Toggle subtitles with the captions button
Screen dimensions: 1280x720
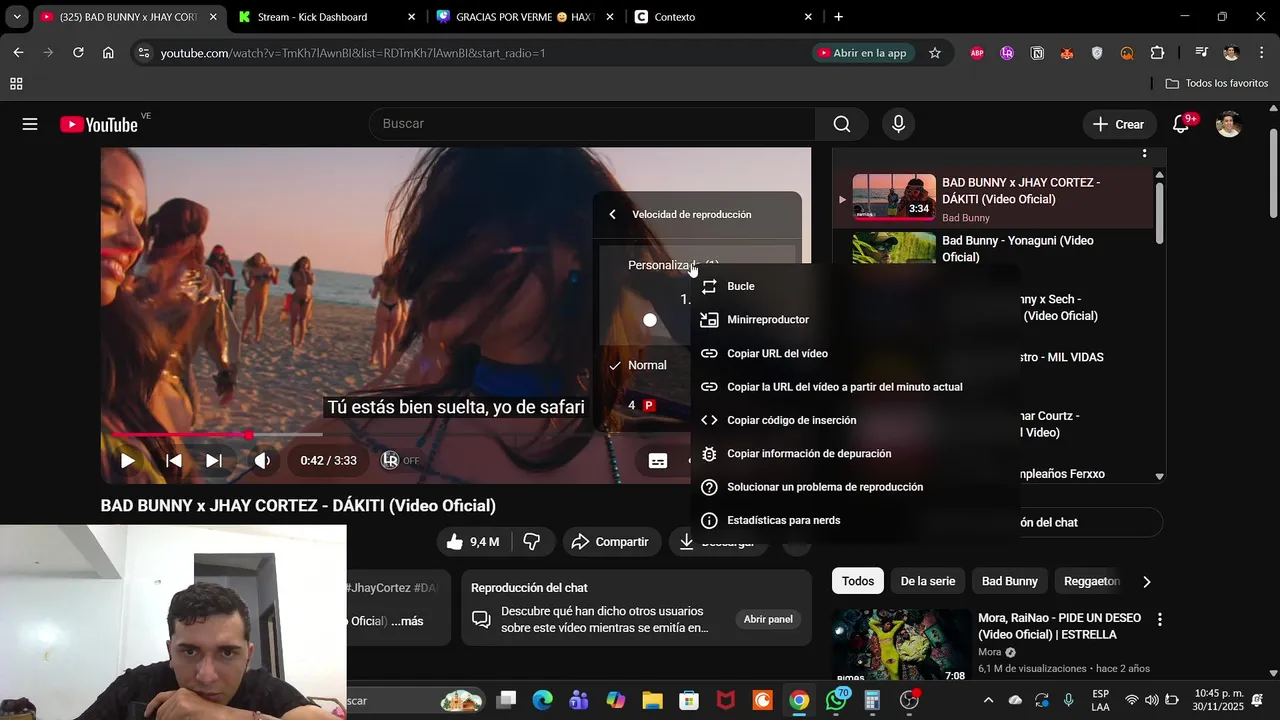tap(658, 461)
